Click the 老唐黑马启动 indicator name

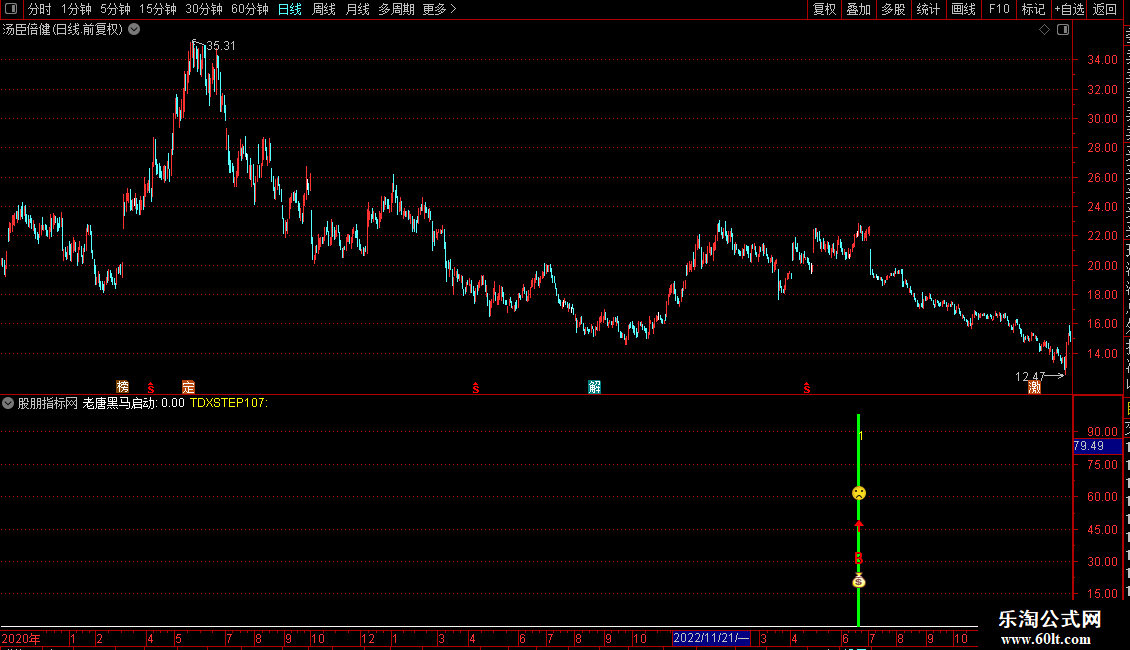120,403
